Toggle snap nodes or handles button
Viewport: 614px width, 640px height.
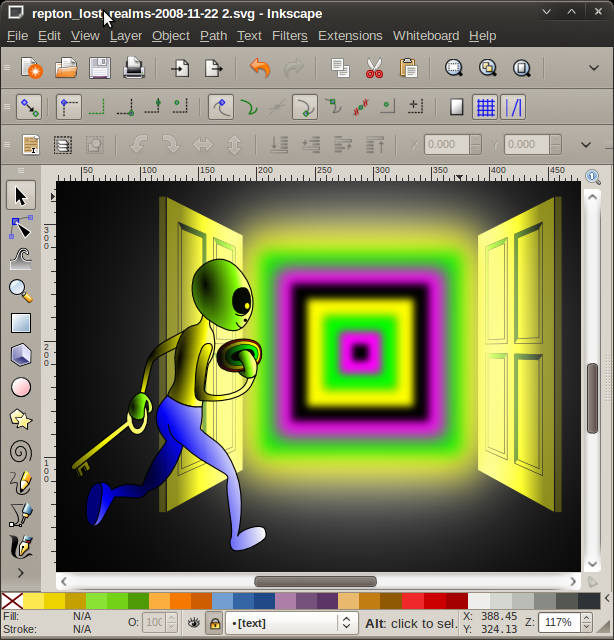[x=221, y=107]
